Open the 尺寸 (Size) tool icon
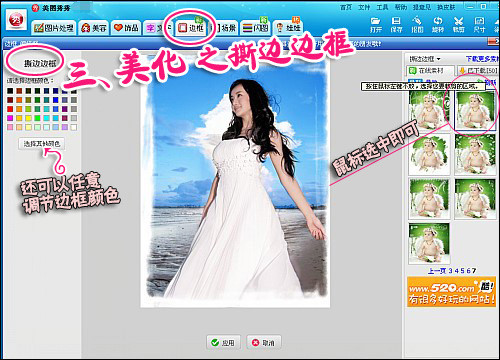Image resolution: width=500 pixels, height=360 pixels. [x=479, y=25]
